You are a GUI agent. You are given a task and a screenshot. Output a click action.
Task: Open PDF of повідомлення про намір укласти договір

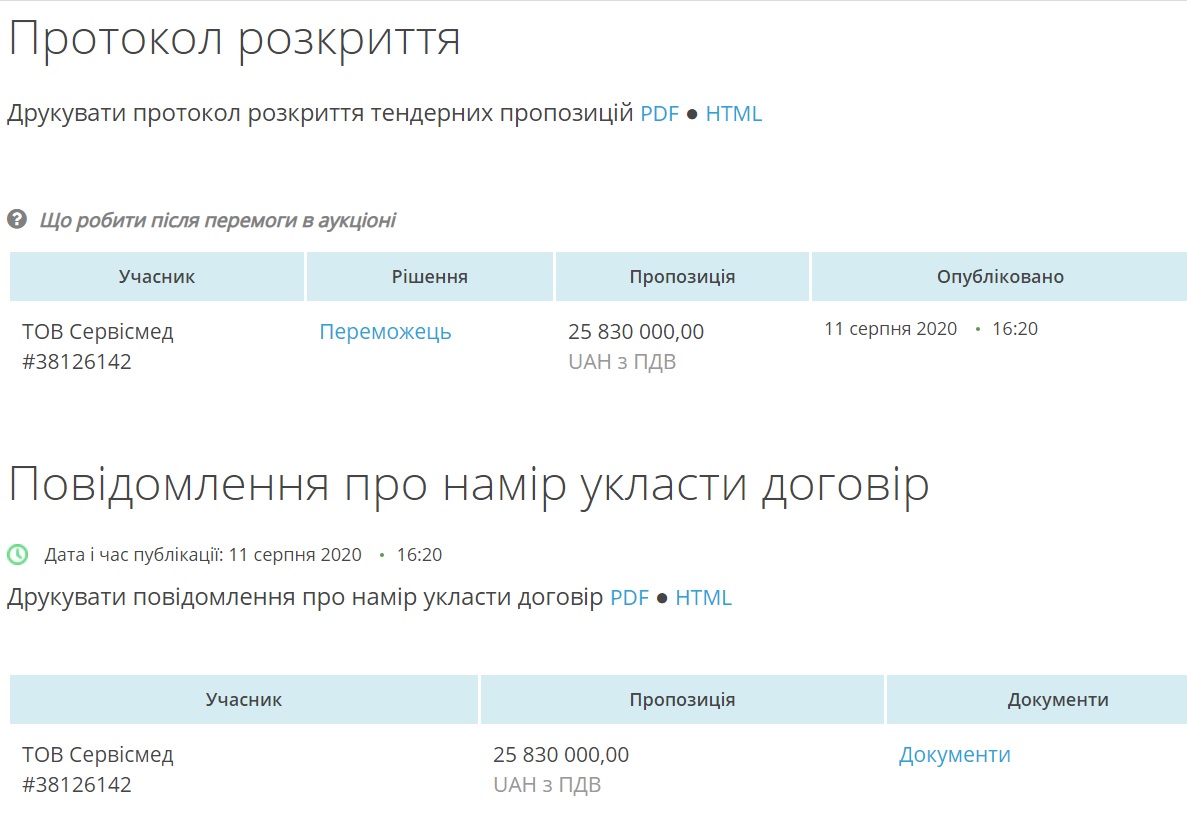click(x=629, y=598)
